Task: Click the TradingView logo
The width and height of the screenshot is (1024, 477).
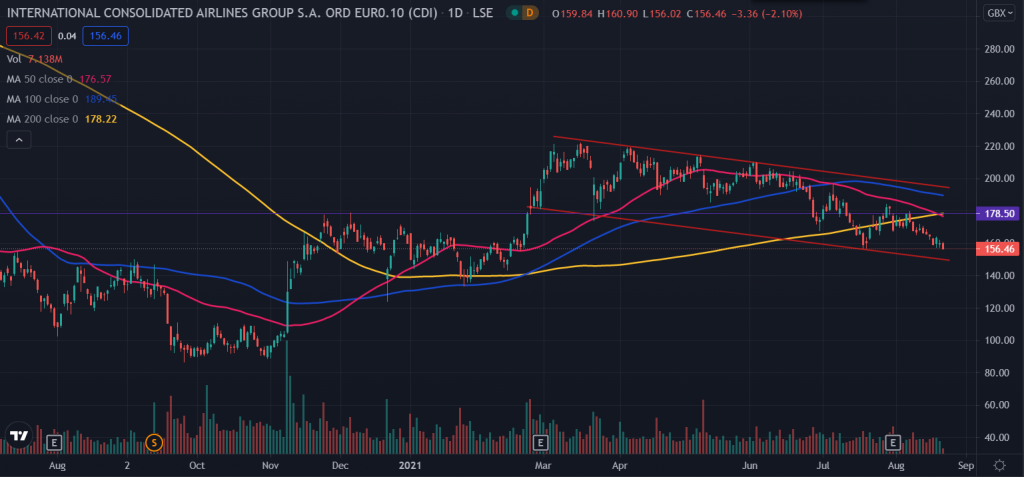Action: [18, 437]
